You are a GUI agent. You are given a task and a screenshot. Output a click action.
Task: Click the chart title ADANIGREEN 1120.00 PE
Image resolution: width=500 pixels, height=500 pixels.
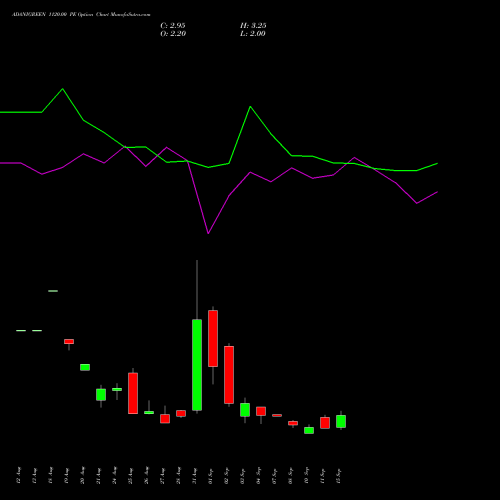44,15
